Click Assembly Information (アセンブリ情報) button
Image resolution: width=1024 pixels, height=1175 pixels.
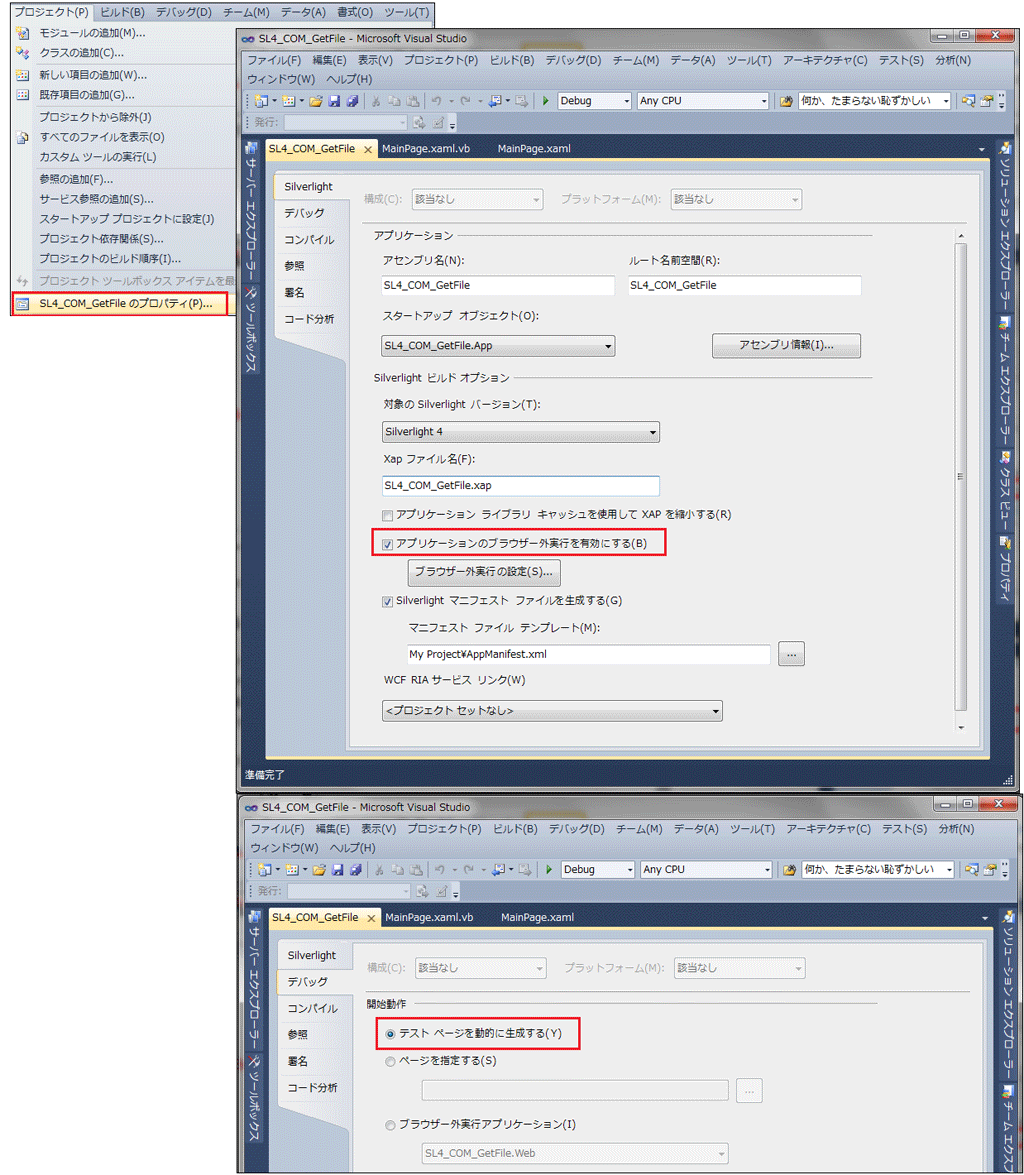786,345
